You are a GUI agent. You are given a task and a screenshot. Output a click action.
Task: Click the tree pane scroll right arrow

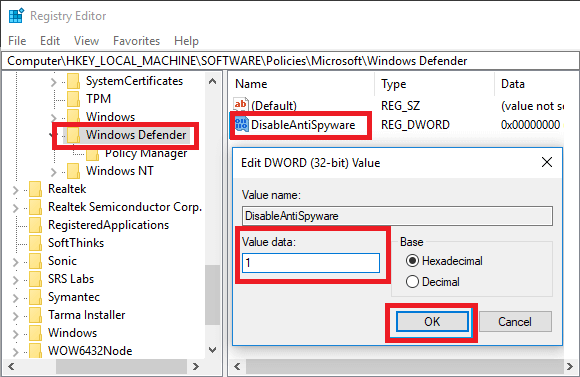pos(196,367)
